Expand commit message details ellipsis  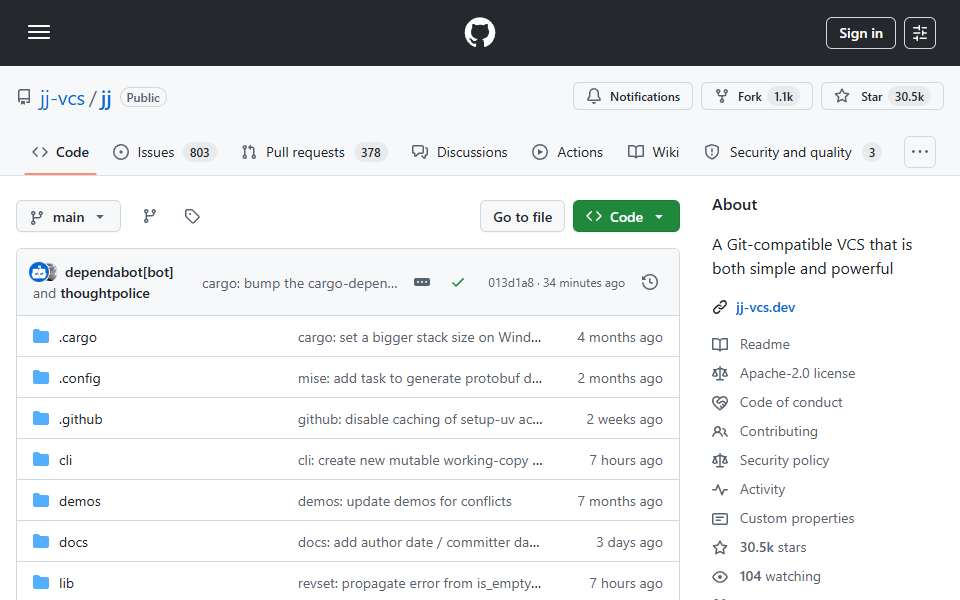click(422, 282)
